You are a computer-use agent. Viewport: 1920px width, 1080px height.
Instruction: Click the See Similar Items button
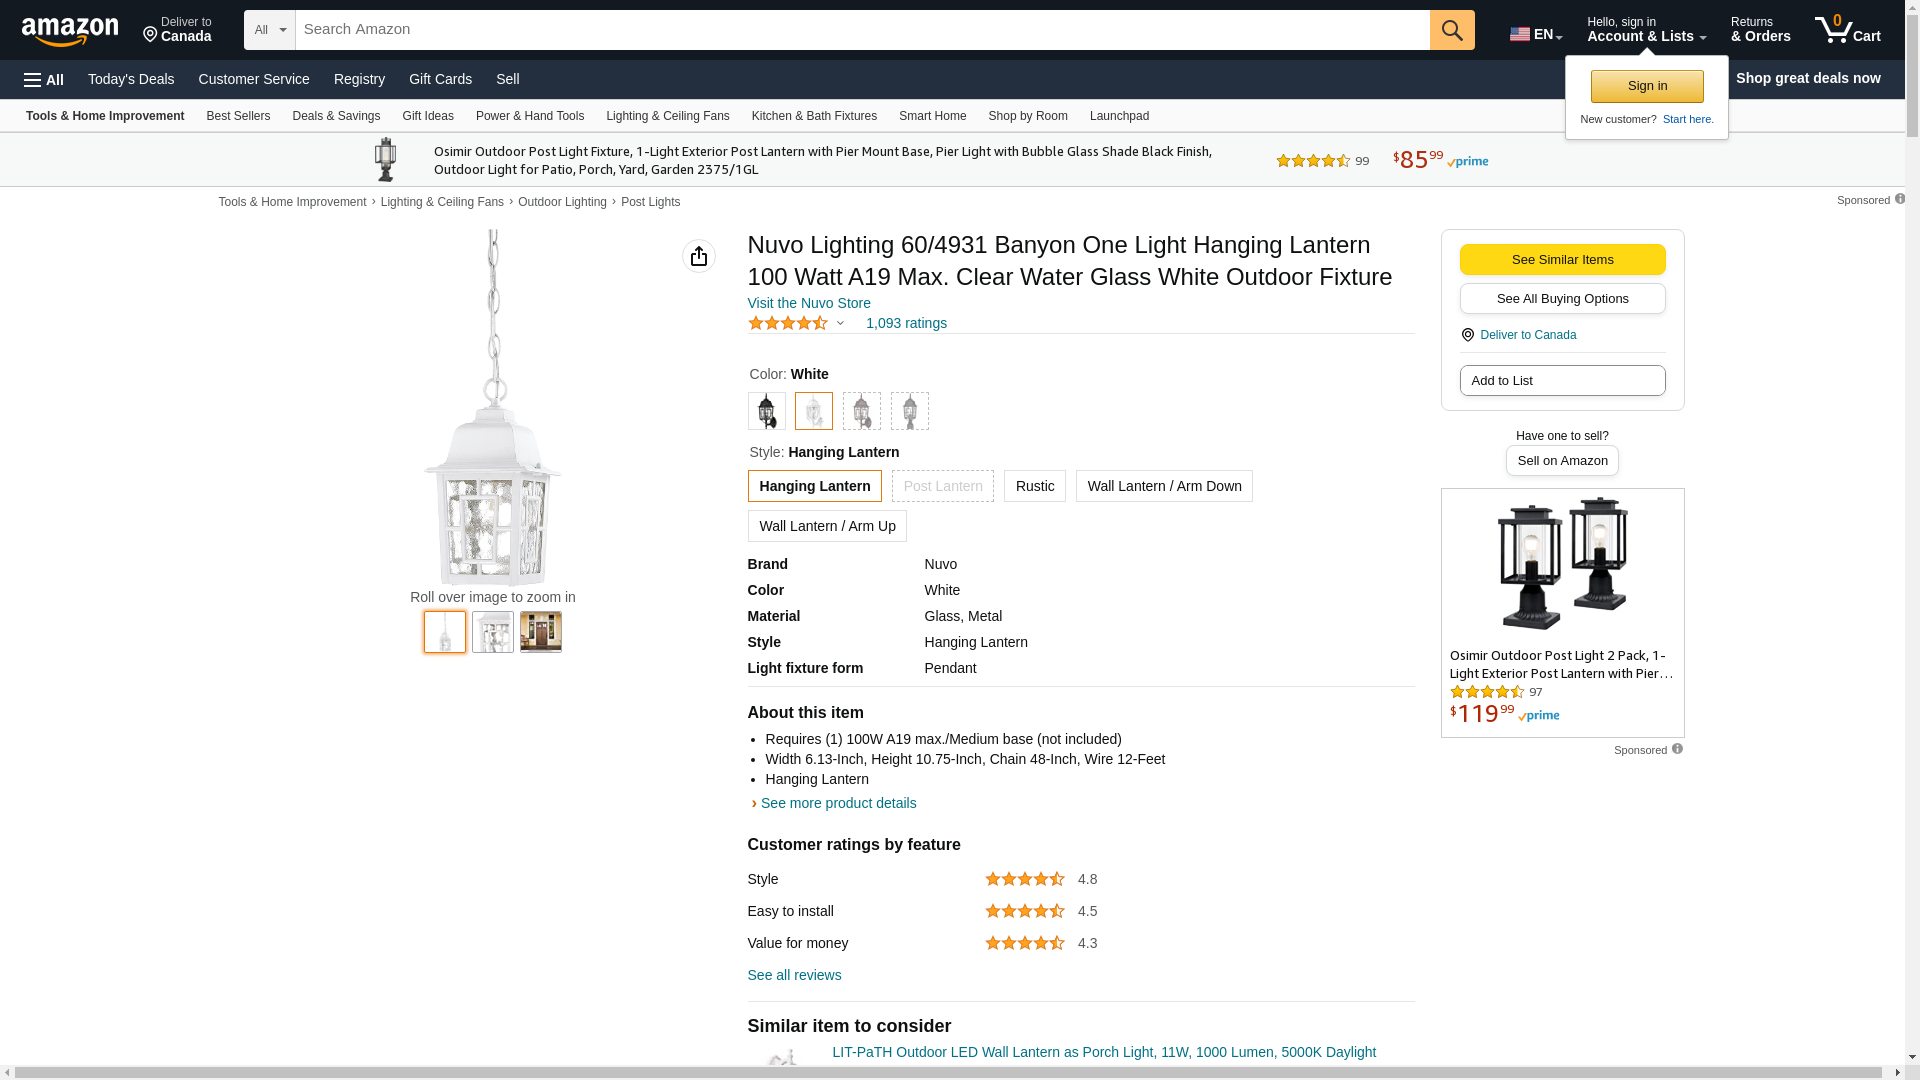pos(1562,260)
